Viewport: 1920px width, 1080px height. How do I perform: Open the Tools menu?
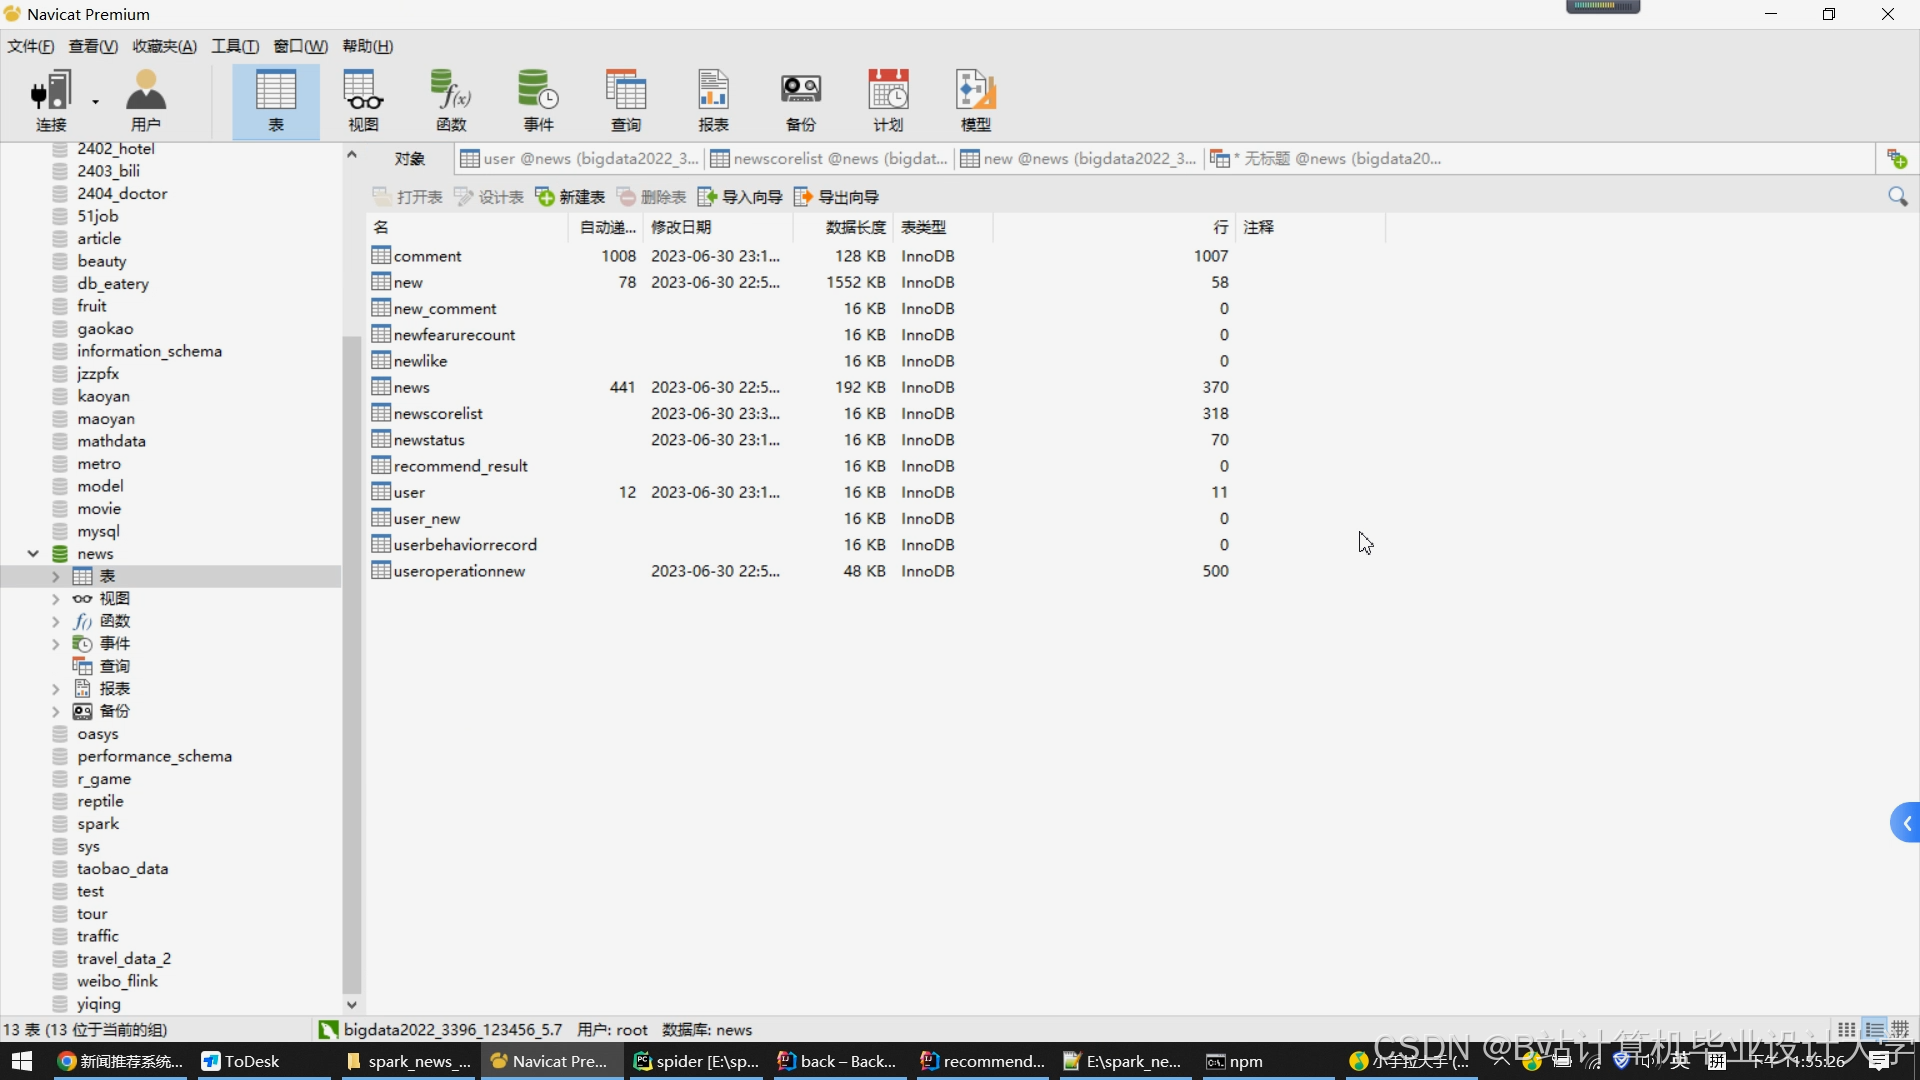pos(234,46)
